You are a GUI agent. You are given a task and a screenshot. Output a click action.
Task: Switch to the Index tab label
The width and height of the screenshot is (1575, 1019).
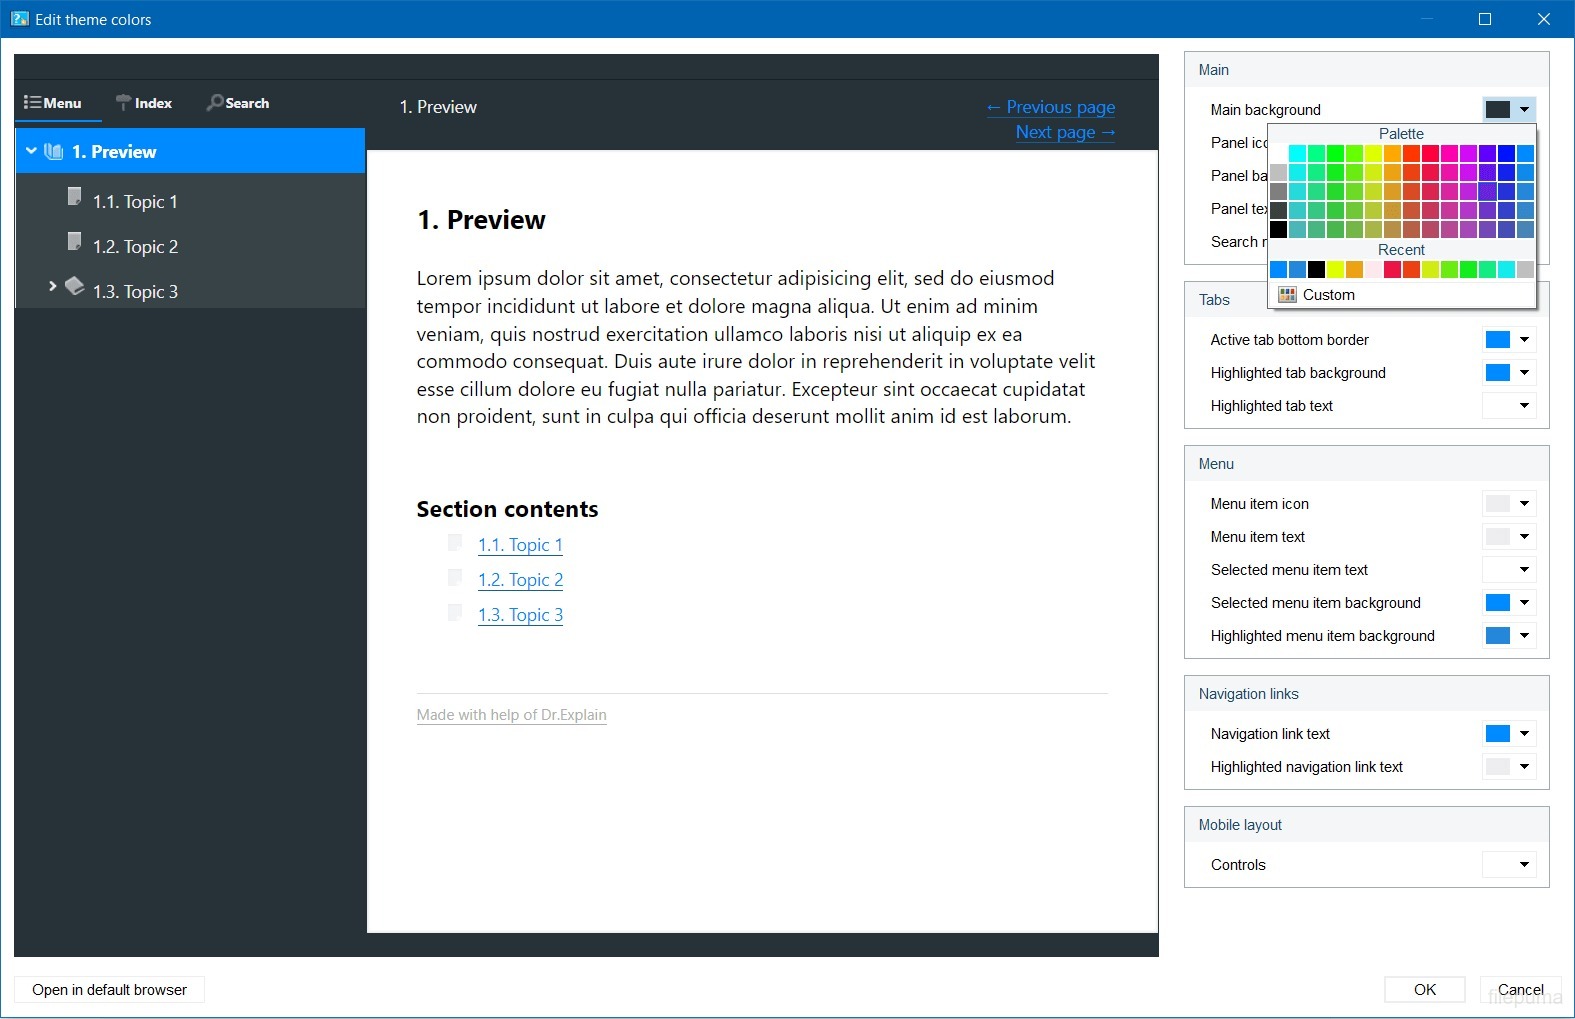(x=153, y=103)
